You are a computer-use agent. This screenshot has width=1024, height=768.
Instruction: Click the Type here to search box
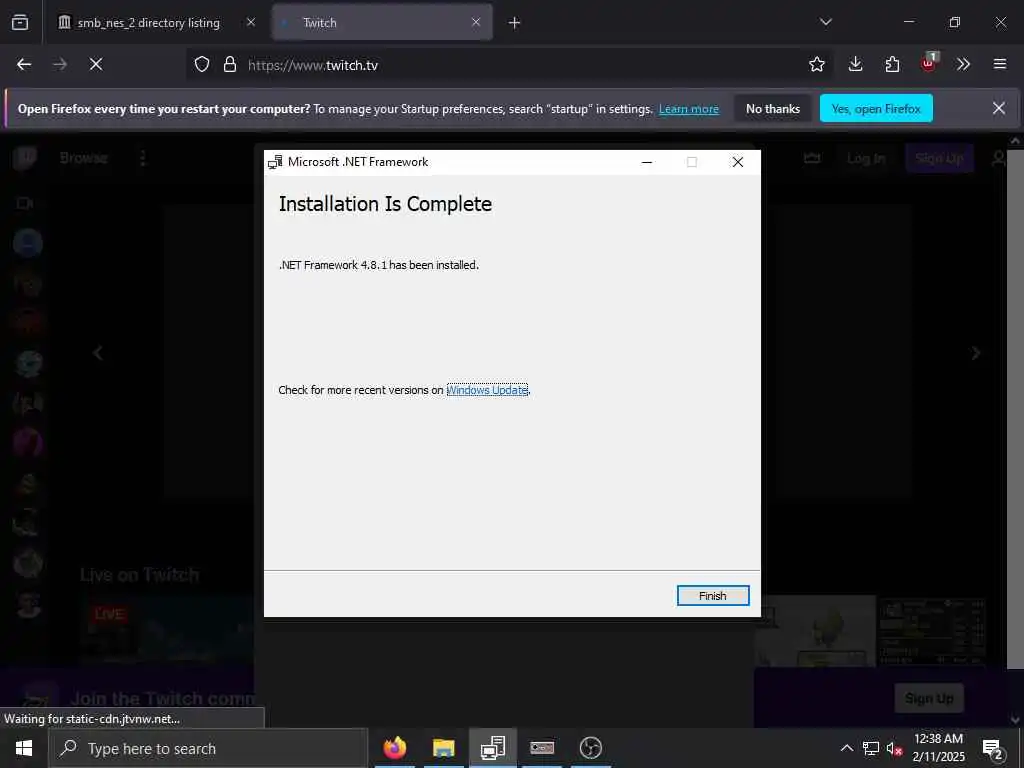point(208,748)
